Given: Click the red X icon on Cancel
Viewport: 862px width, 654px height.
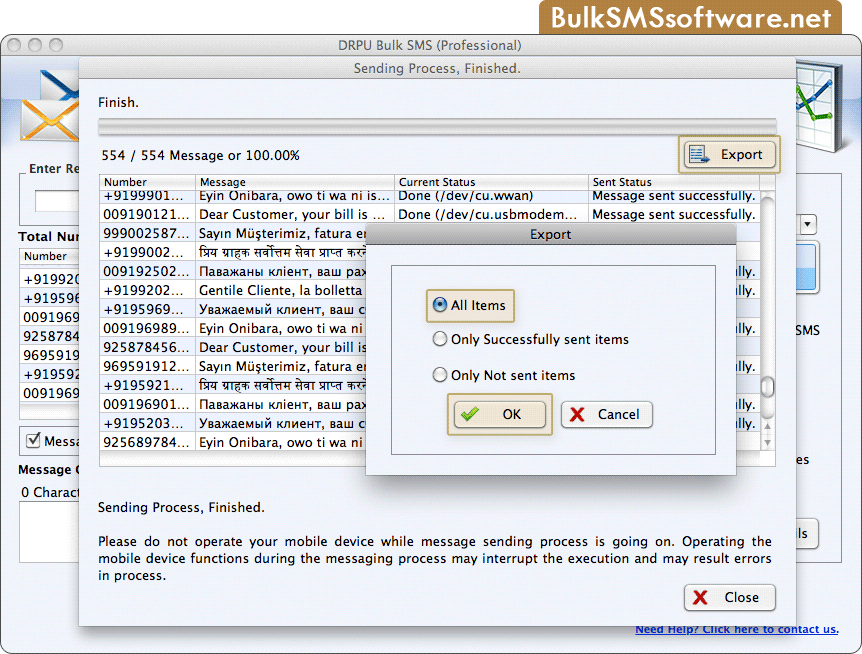Looking at the screenshot, I should point(577,414).
